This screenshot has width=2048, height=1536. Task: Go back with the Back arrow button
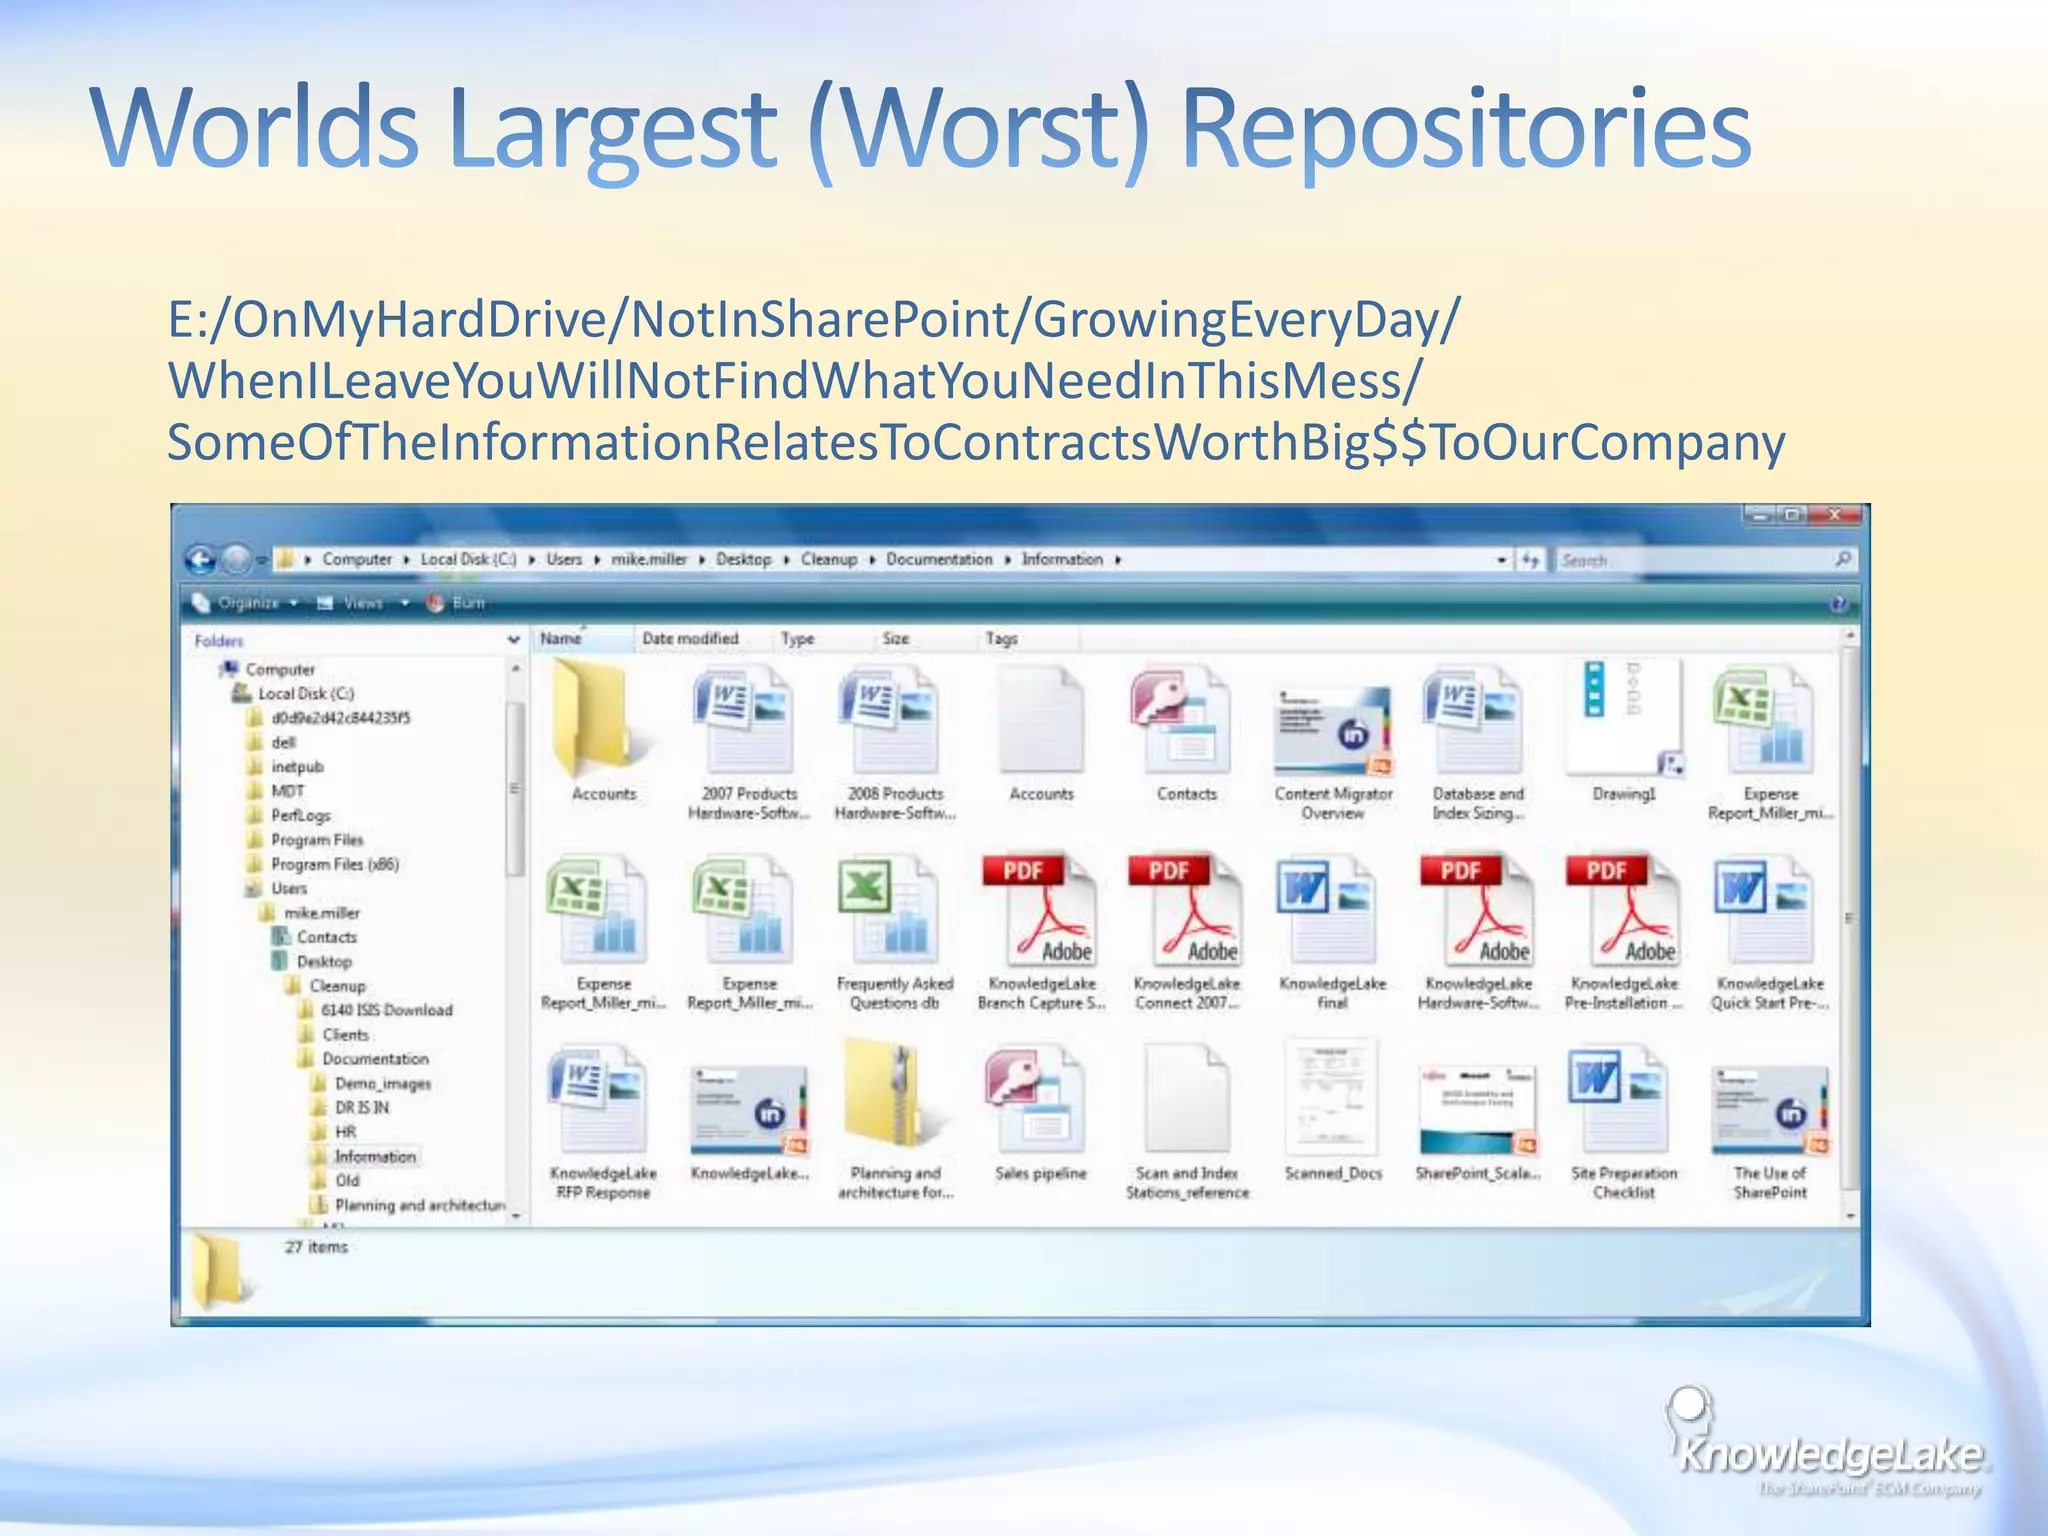coord(201,560)
